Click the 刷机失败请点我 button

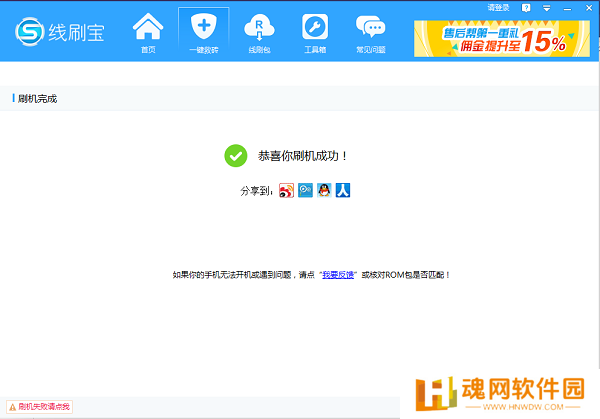[x=39, y=407]
